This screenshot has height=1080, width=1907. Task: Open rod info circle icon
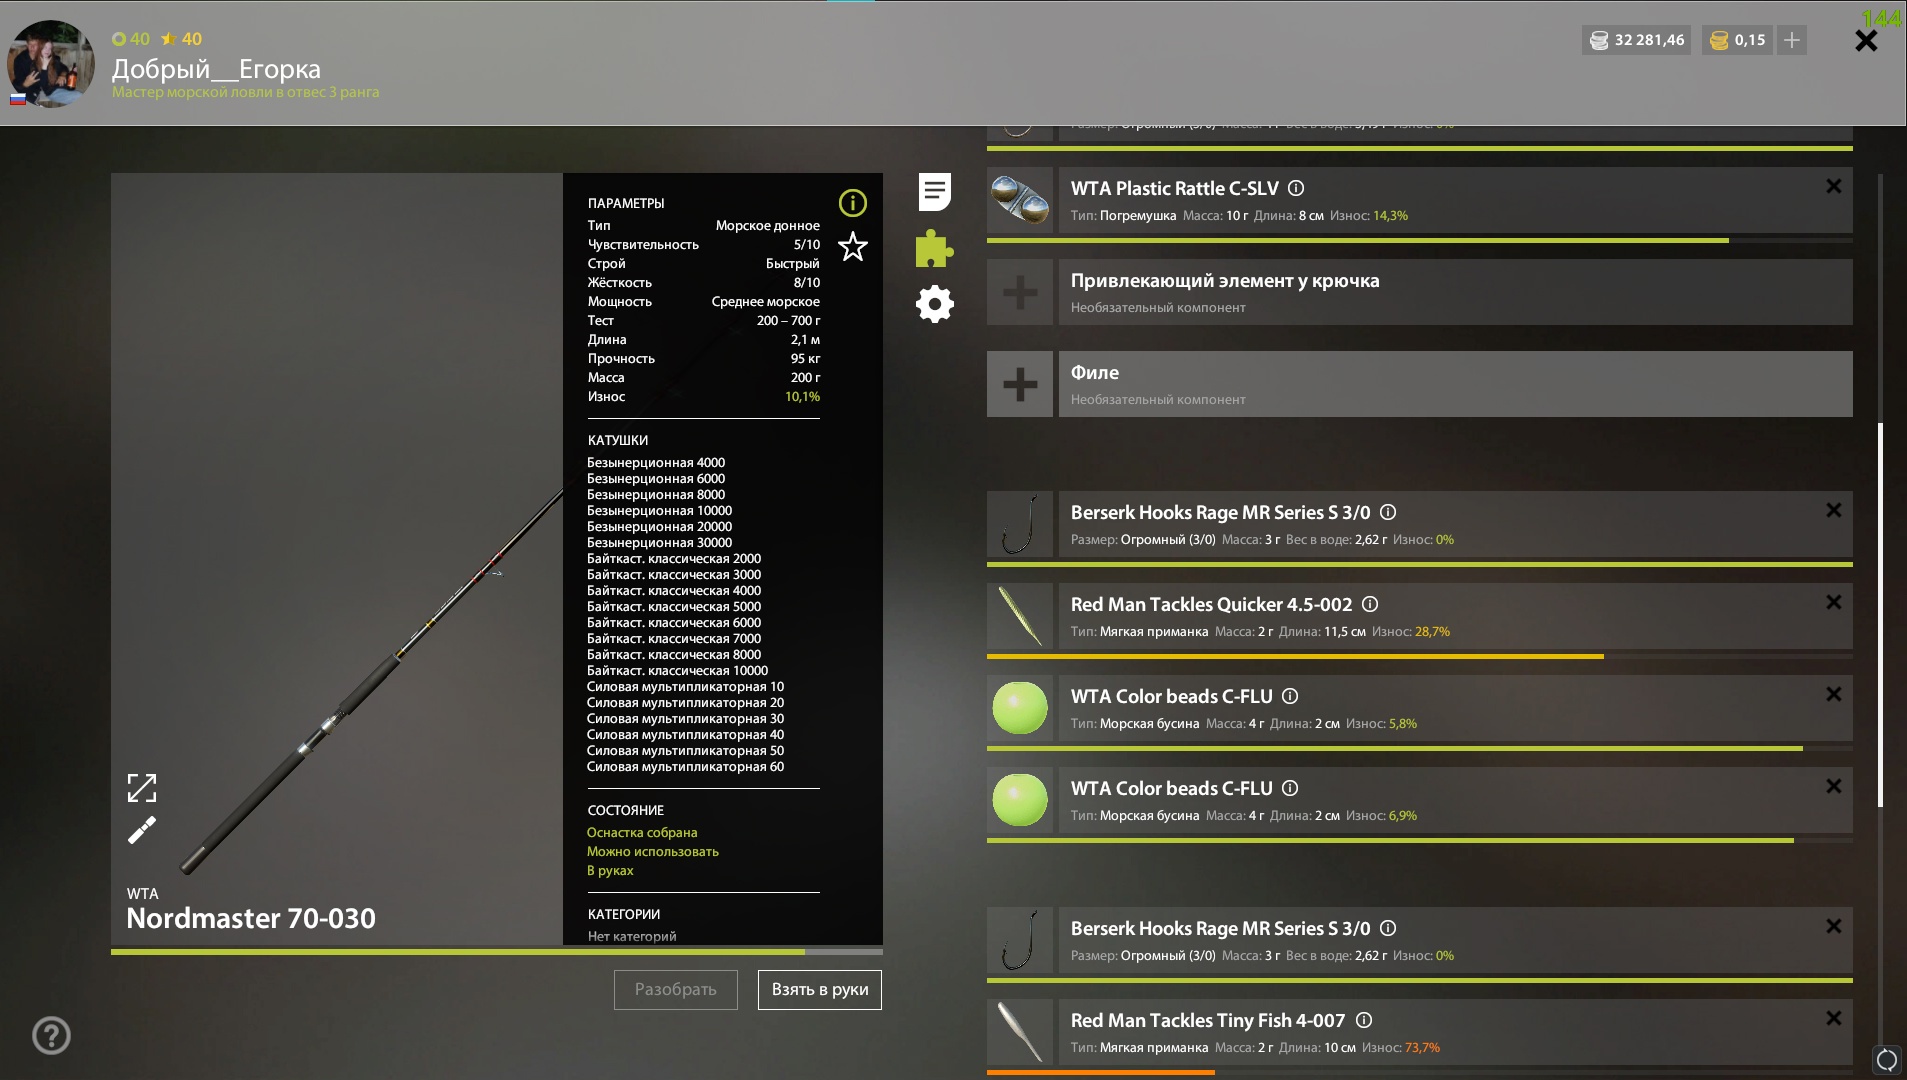pos(852,203)
